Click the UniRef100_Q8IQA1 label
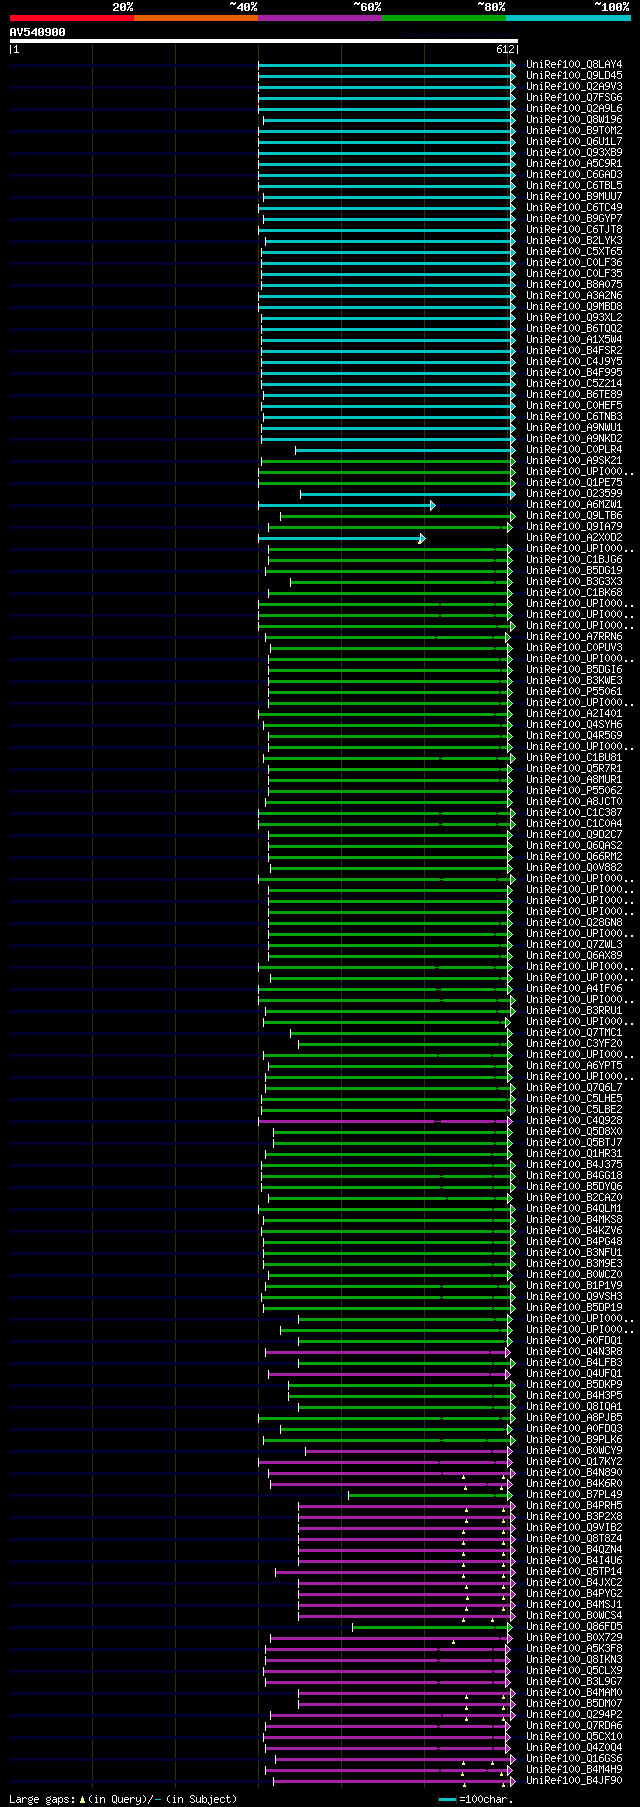 (x=574, y=1407)
